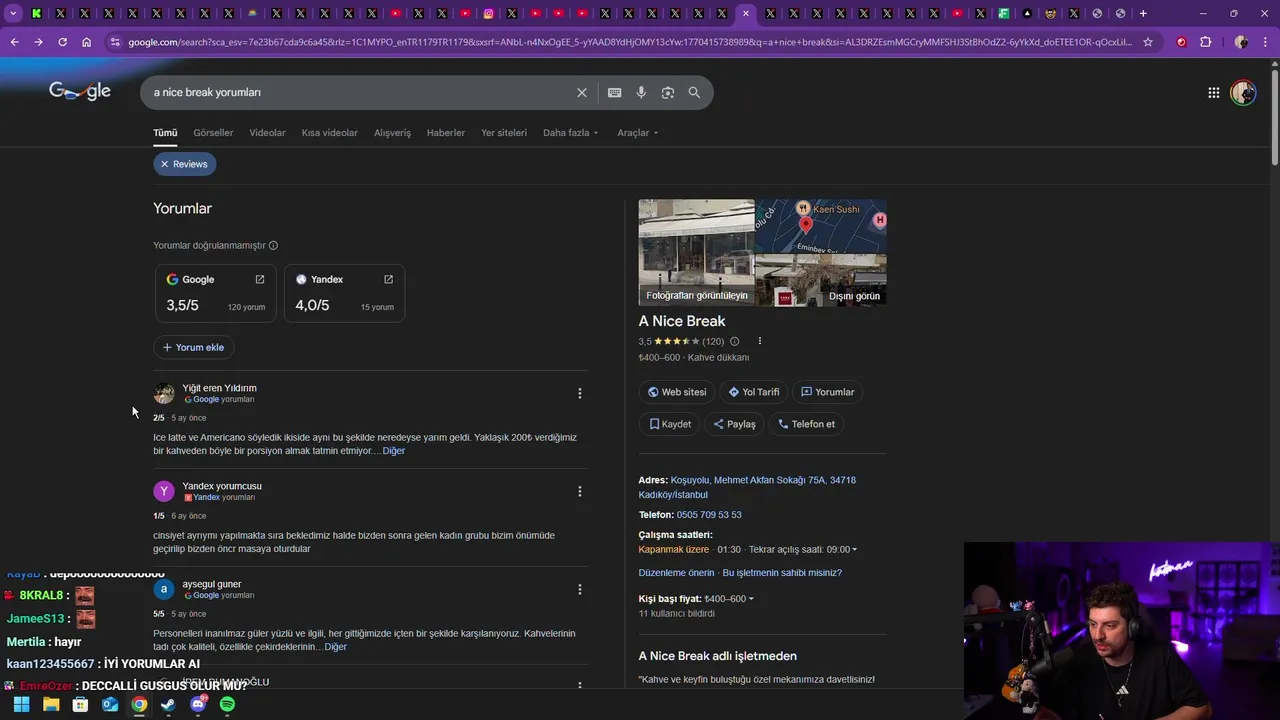The image size is (1280, 720).
Task: Open more options for Yiğit eren Yıldırım review
Action: coord(579,393)
